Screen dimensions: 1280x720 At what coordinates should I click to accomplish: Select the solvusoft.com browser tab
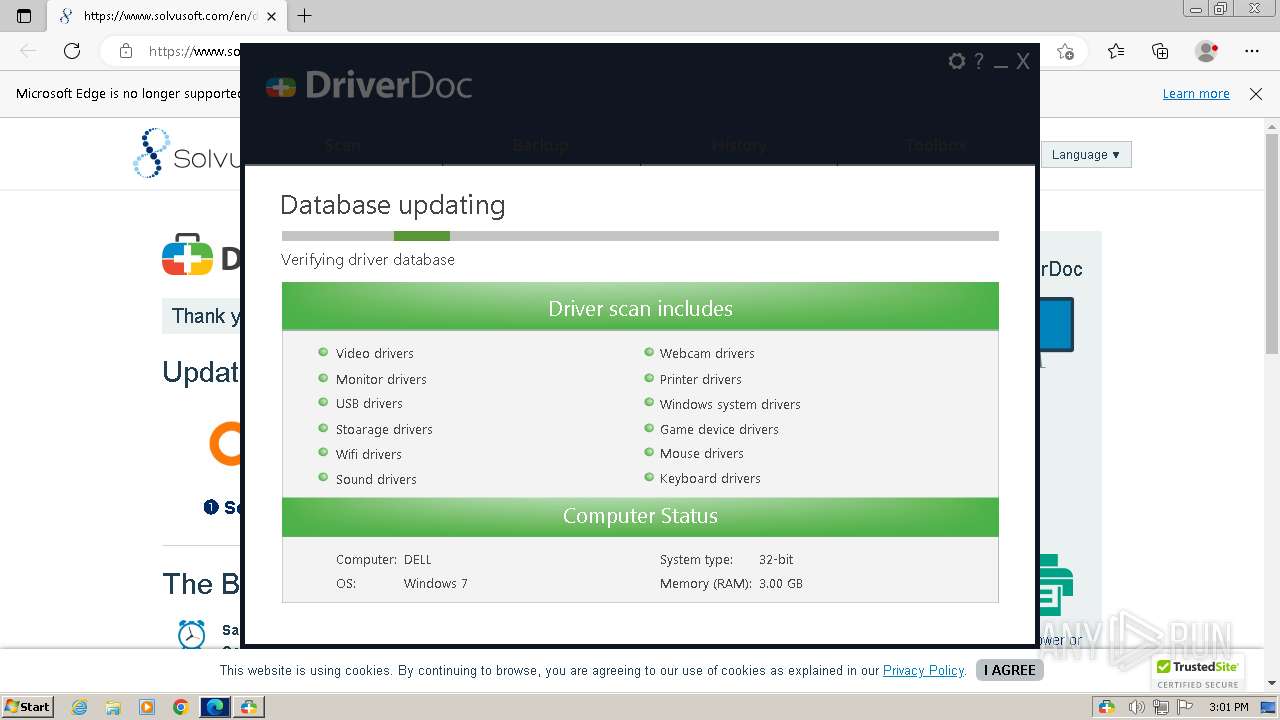[x=167, y=16]
